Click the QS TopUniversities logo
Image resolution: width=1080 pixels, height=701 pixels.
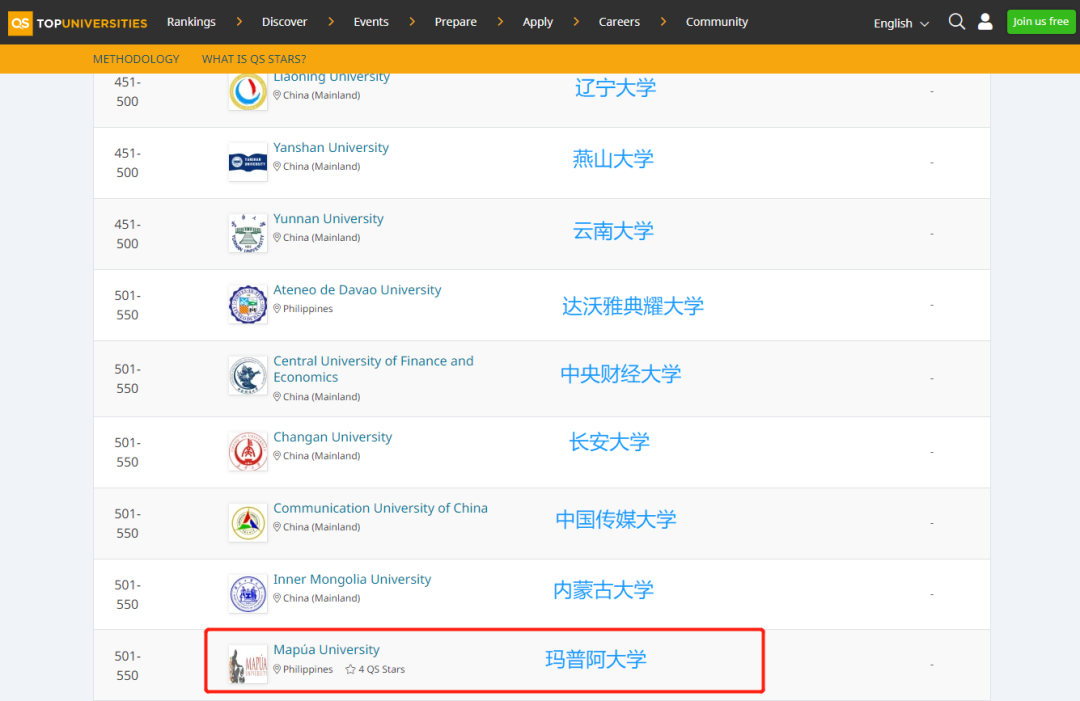[78, 23]
